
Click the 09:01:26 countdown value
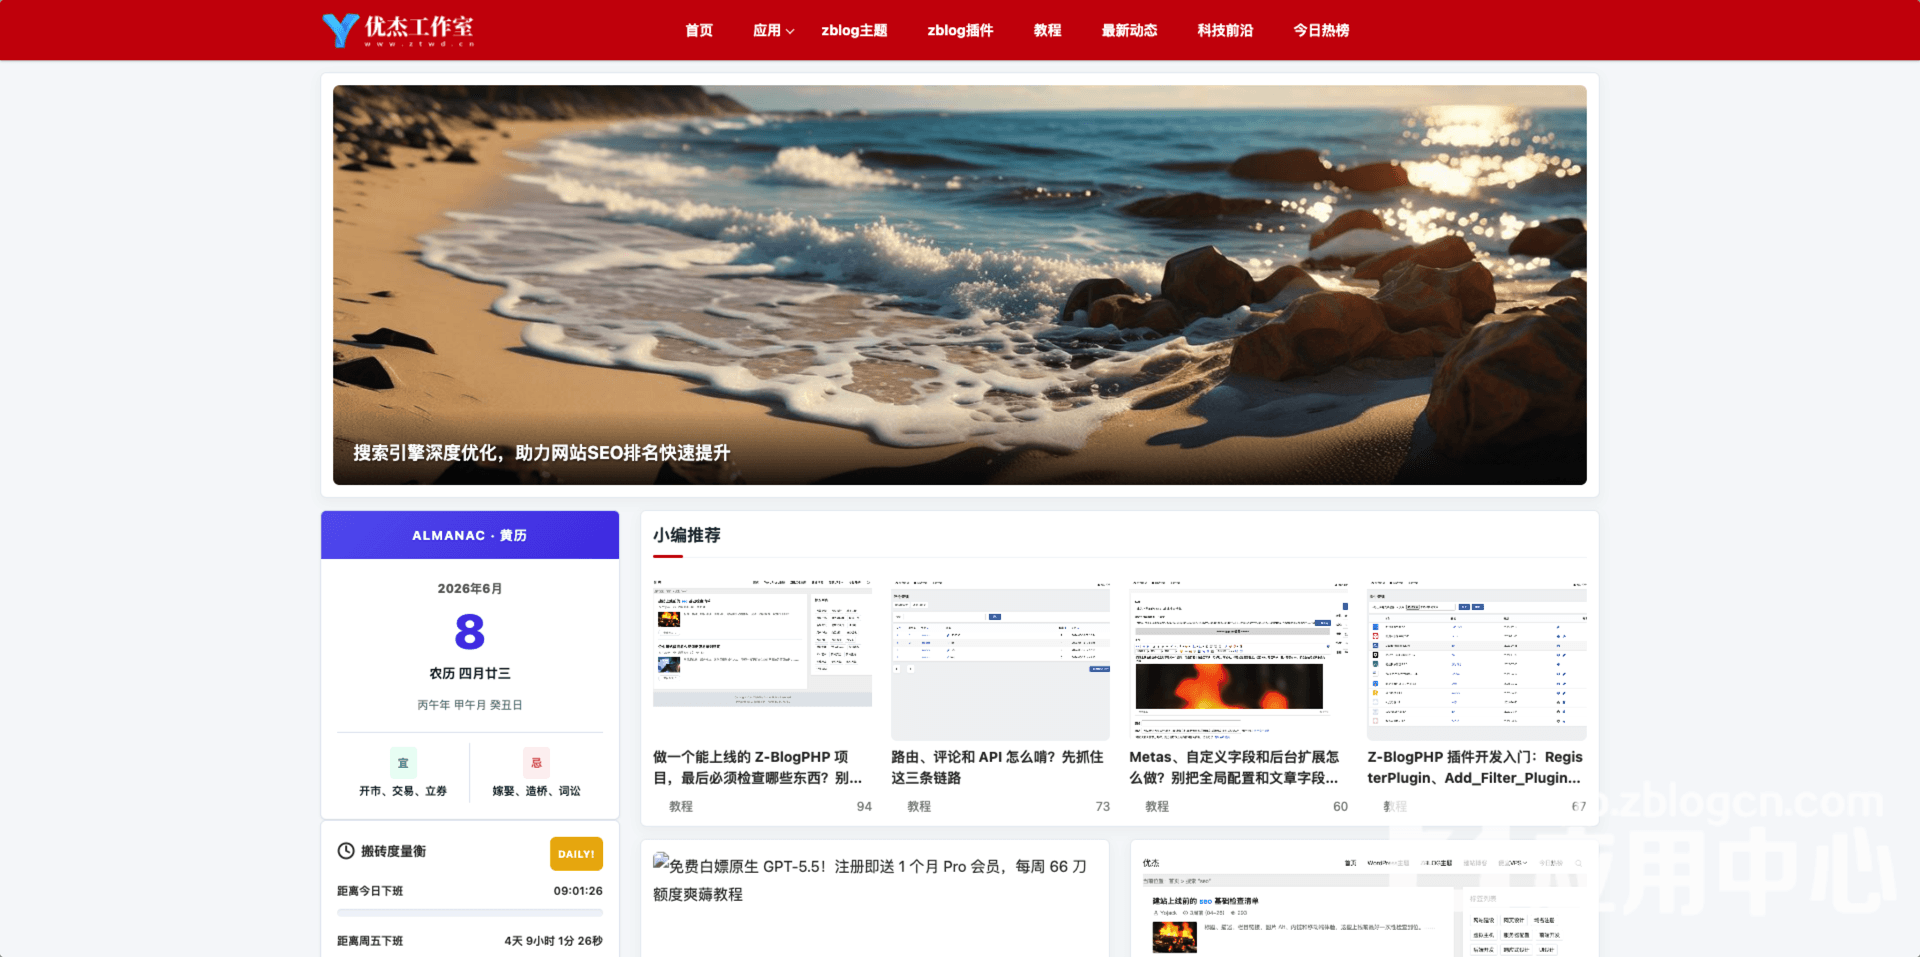point(578,891)
